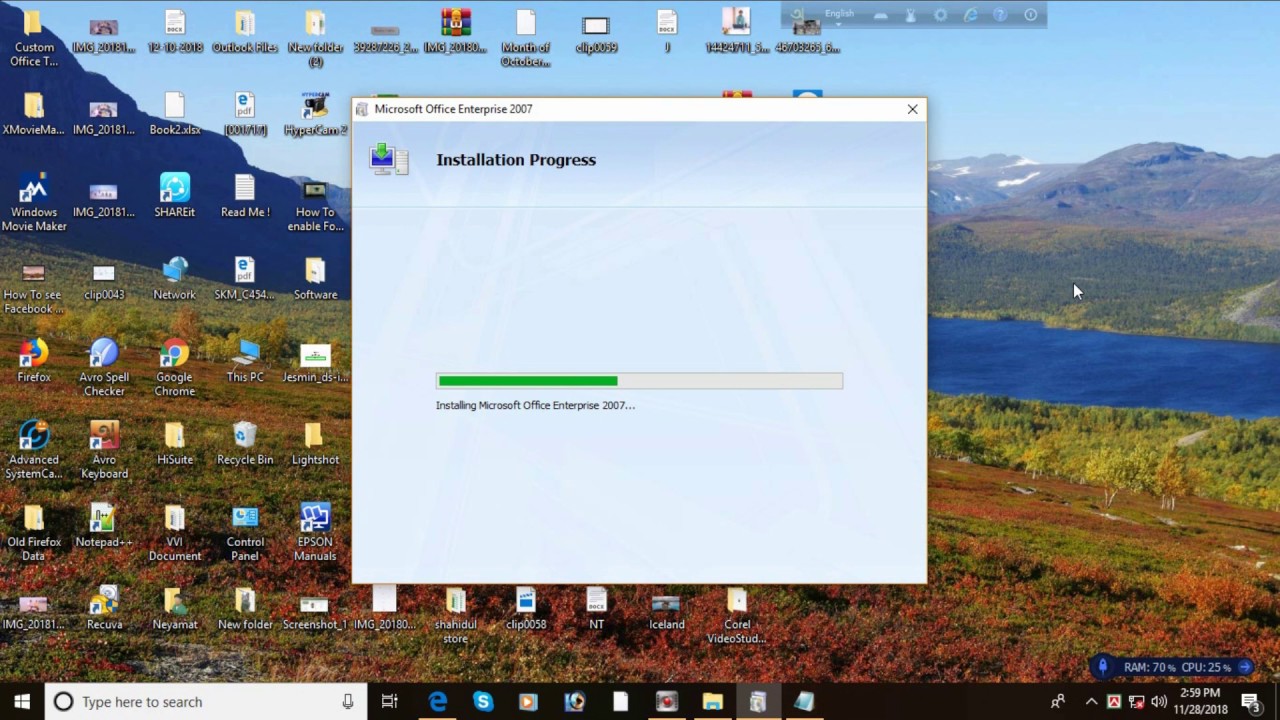Click the Notepad++ desktop icon
This screenshot has width=1280, height=720.
(x=104, y=525)
